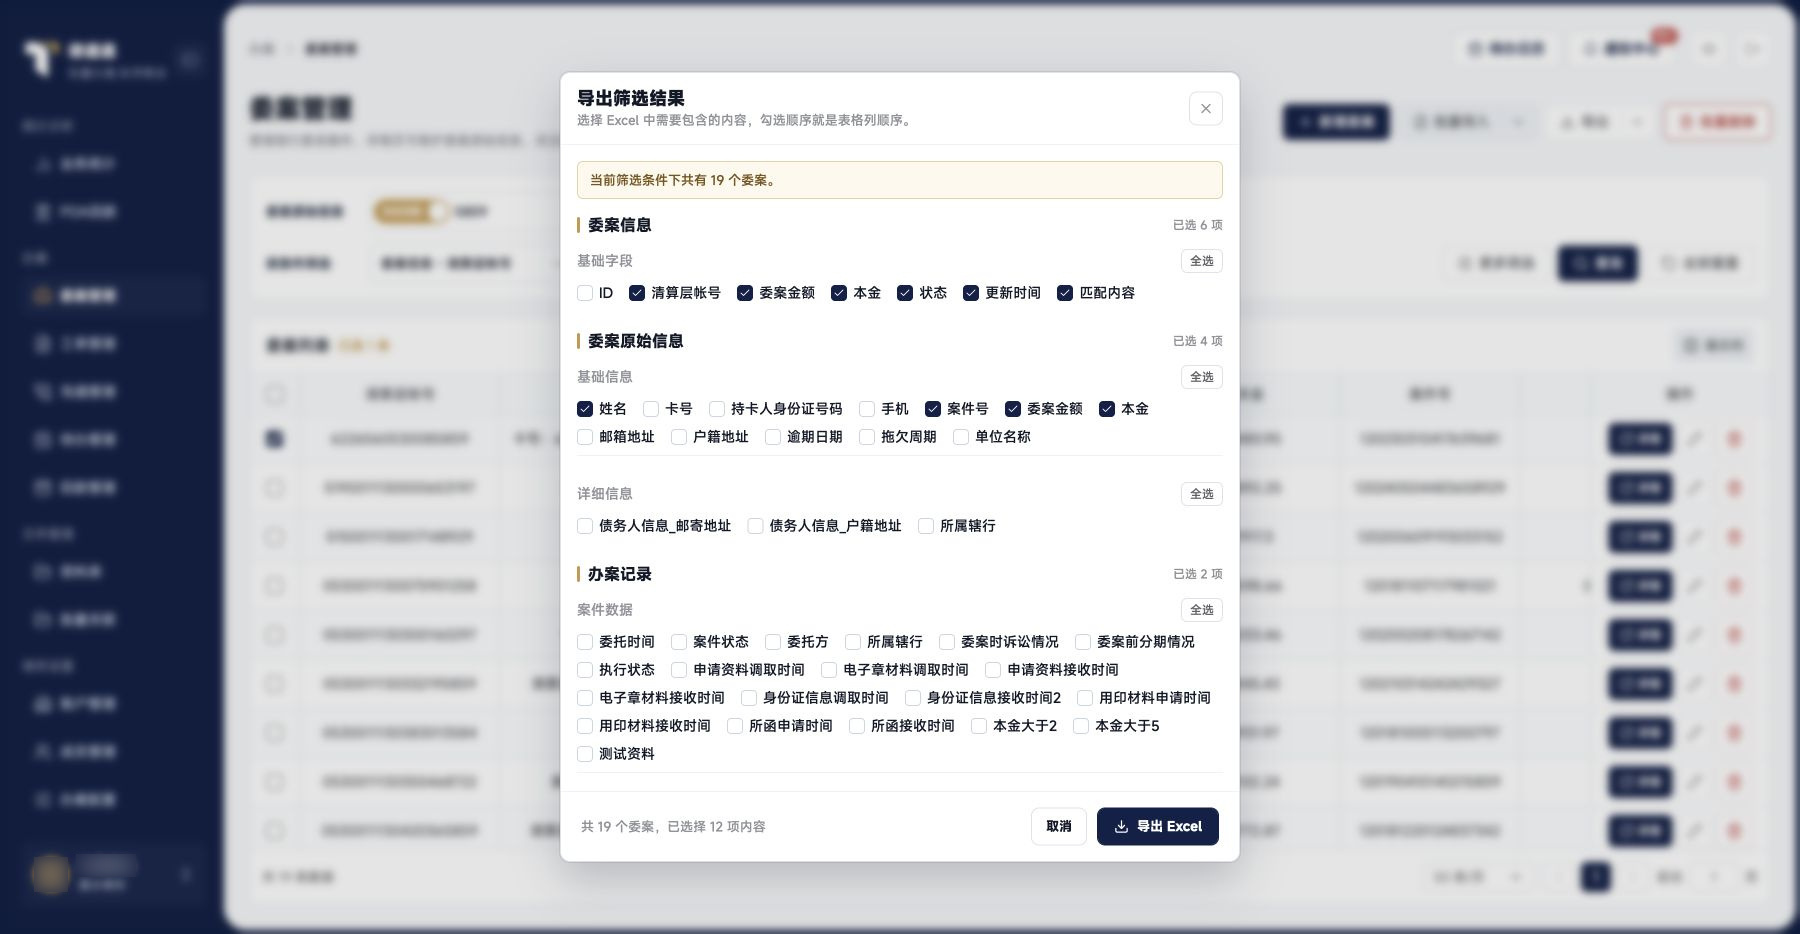Check the 持卡人身份证号码 checkbox
The height and width of the screenshot is (934, 1800).
click(x=717, y=409)
